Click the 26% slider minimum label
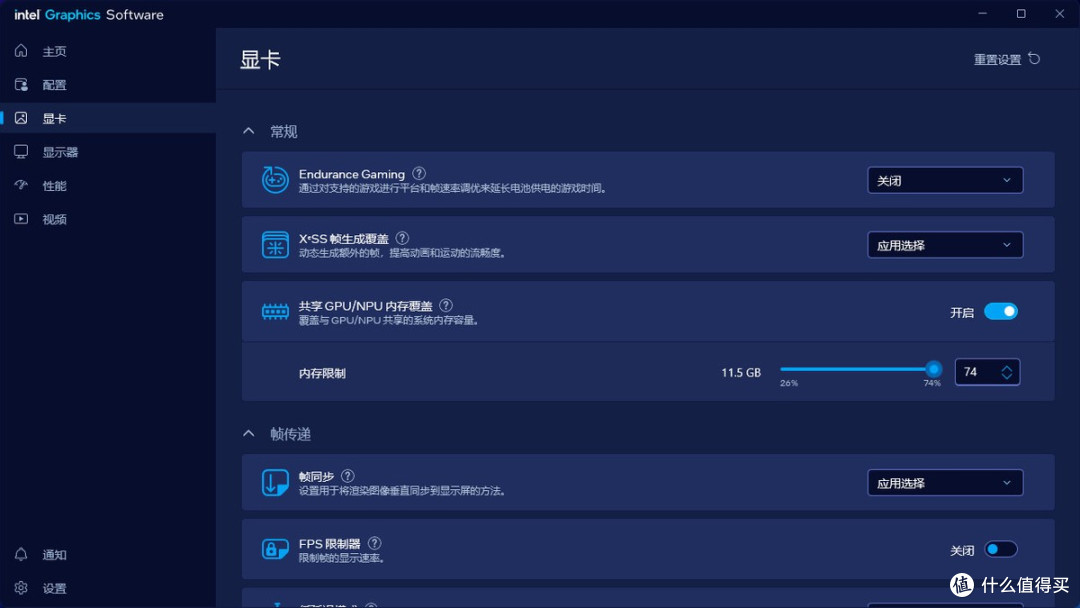Image resolution: width=1080 pixels, height=608 pixels. [789, 384]
